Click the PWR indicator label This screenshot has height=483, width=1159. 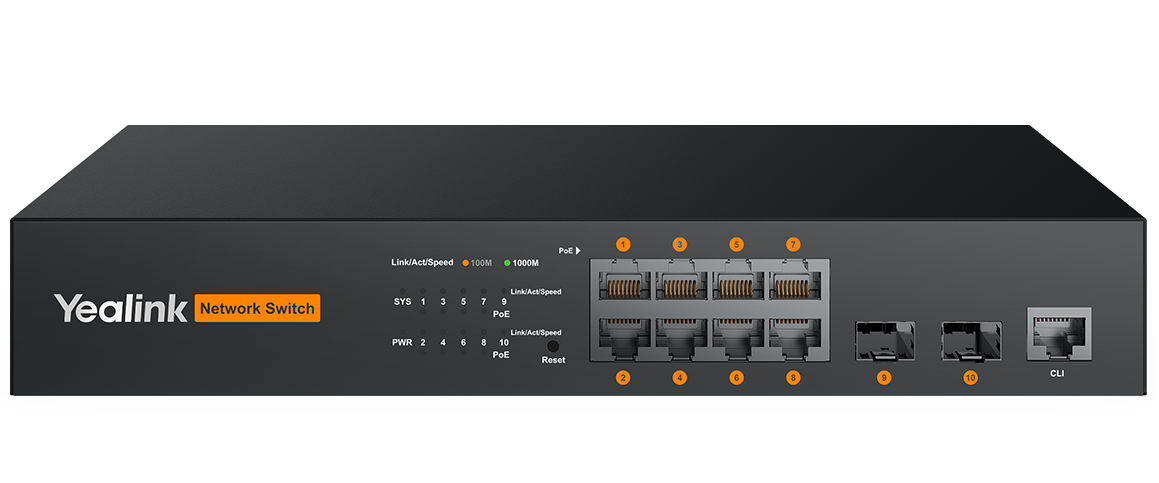pyautogui.click(x=401, y=342)
